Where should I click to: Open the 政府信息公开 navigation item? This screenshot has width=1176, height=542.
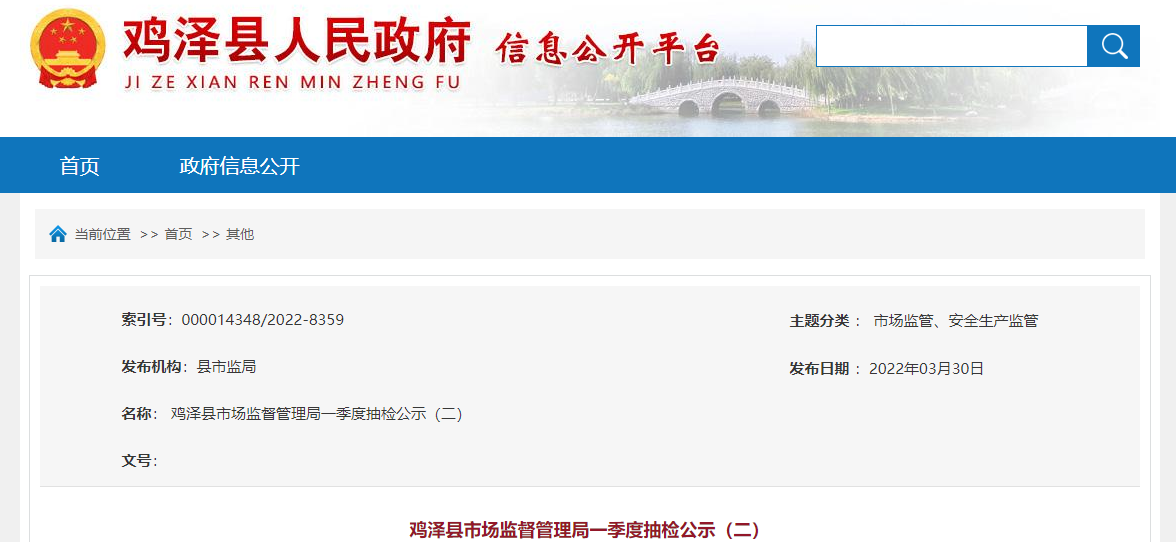[239, 166]
